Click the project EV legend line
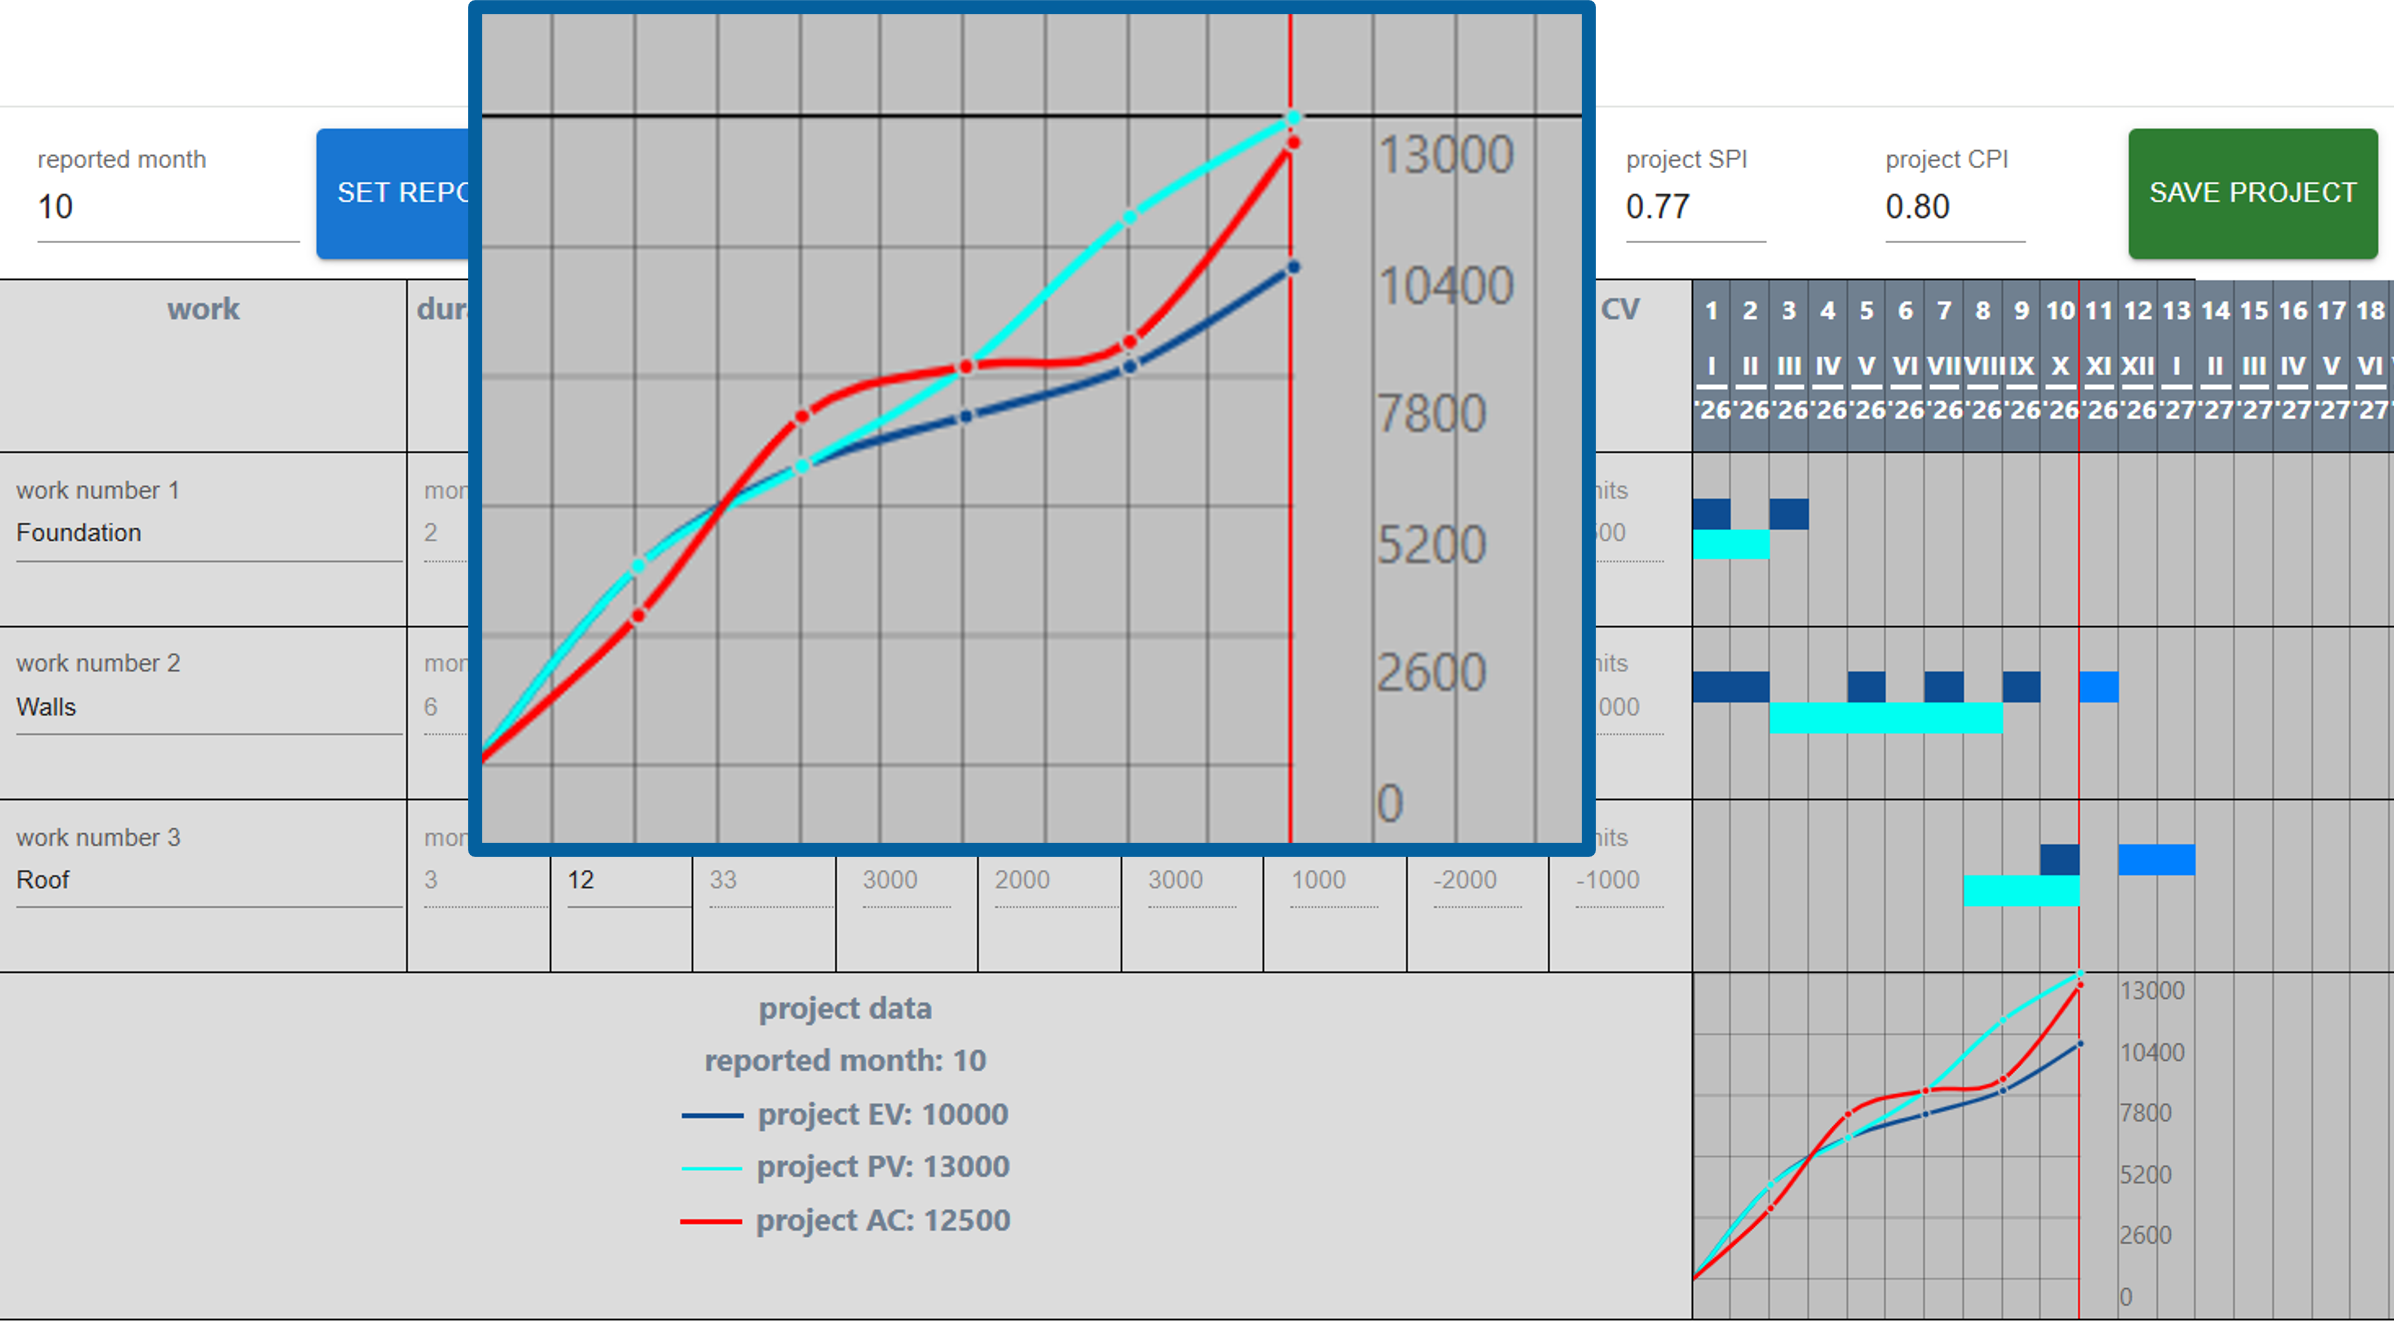2394x1322 pixels. (712, 1115)
